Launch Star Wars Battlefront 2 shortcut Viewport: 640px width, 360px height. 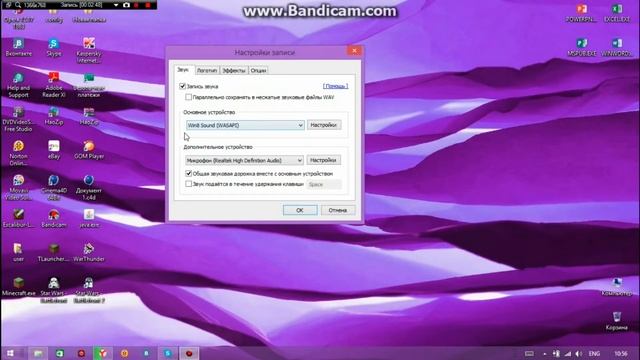coord(89,291)
